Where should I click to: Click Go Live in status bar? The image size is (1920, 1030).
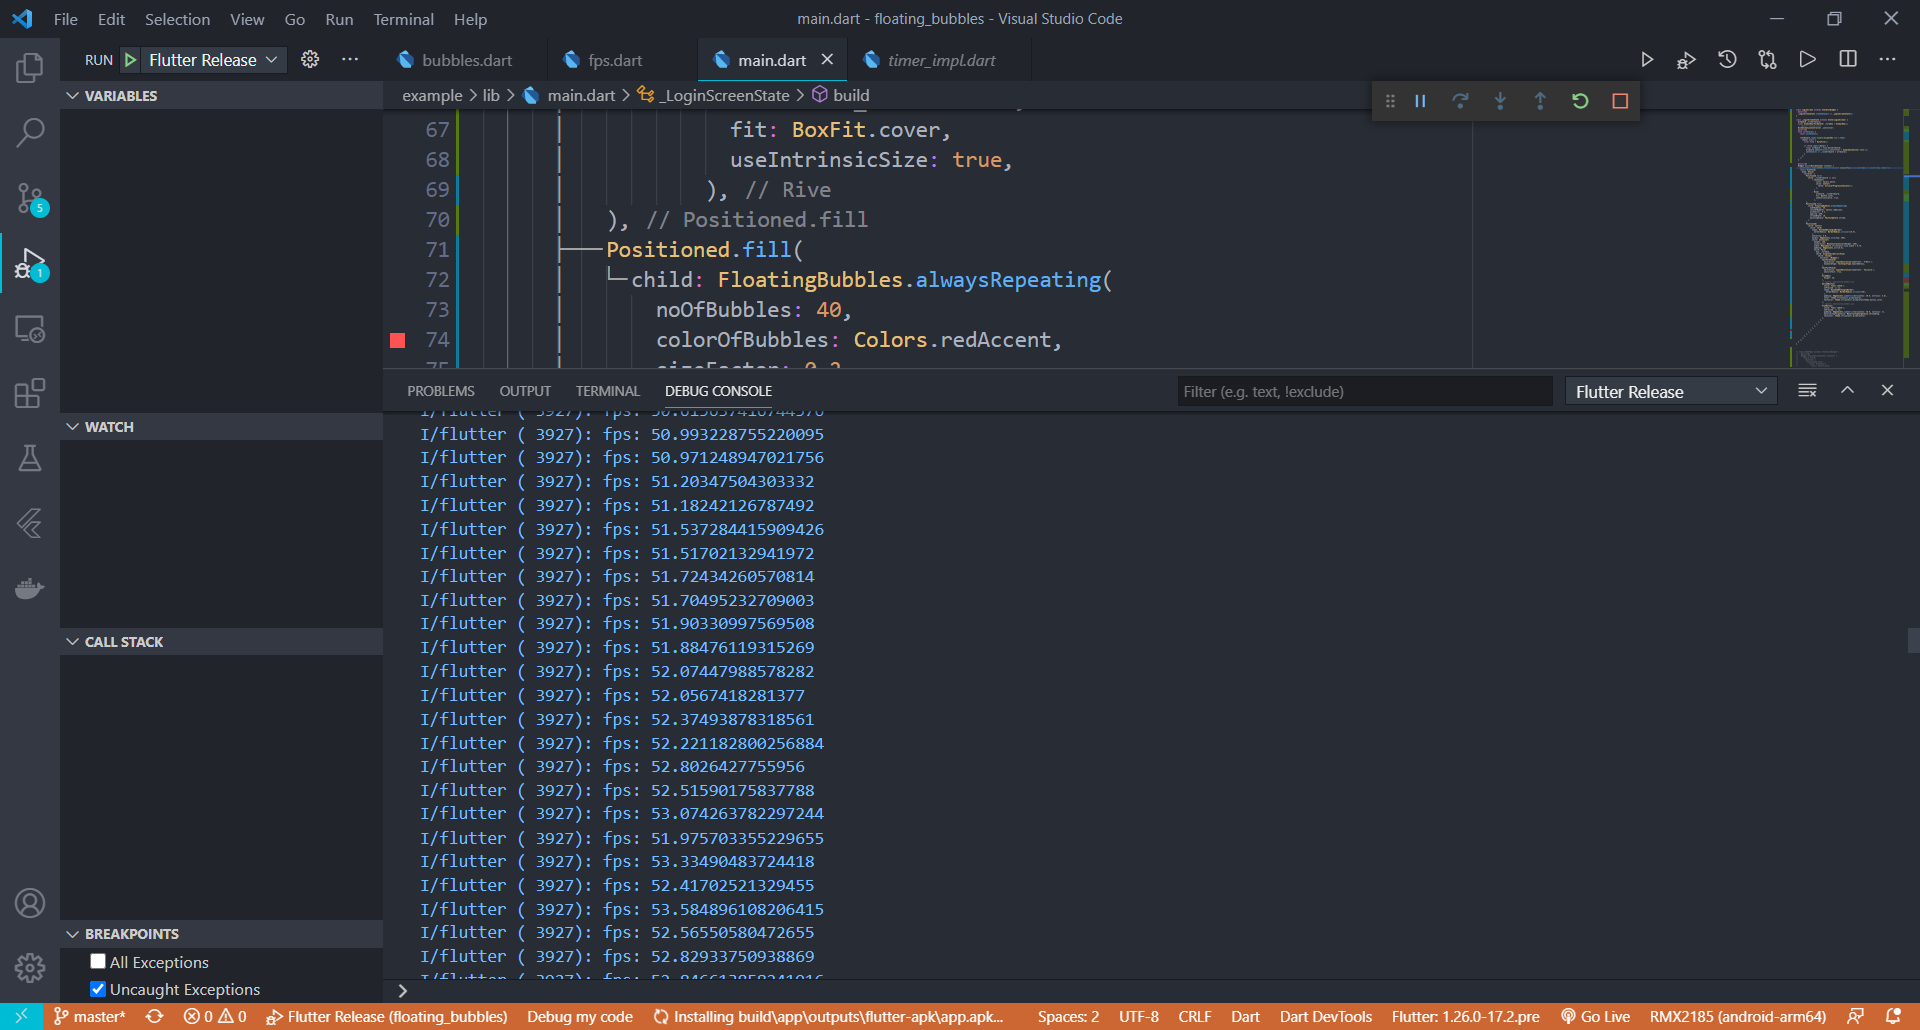point(1595,1016)
